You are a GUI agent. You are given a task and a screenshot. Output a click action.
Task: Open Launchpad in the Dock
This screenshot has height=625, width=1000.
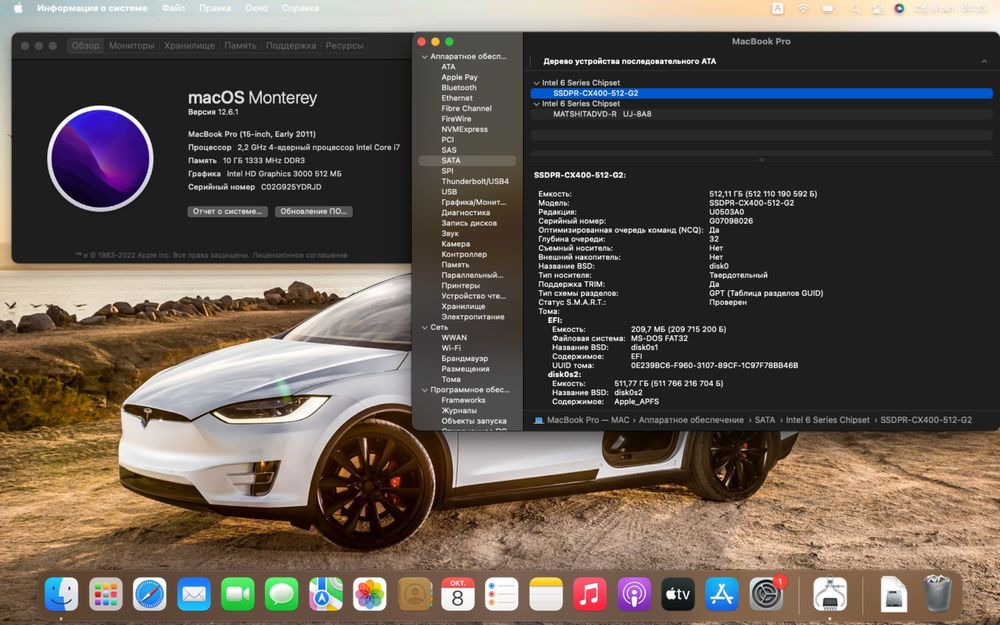point(106,594)
